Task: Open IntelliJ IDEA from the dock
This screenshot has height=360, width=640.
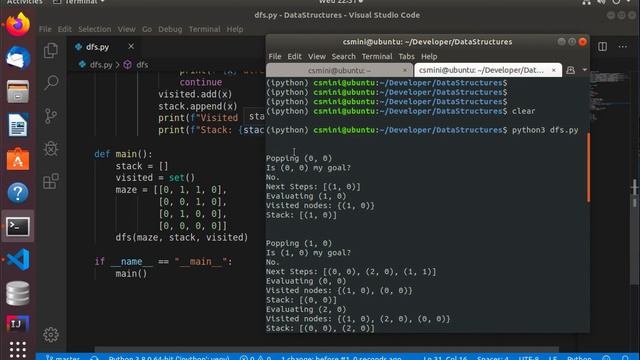Action: [x=18, y=324]
